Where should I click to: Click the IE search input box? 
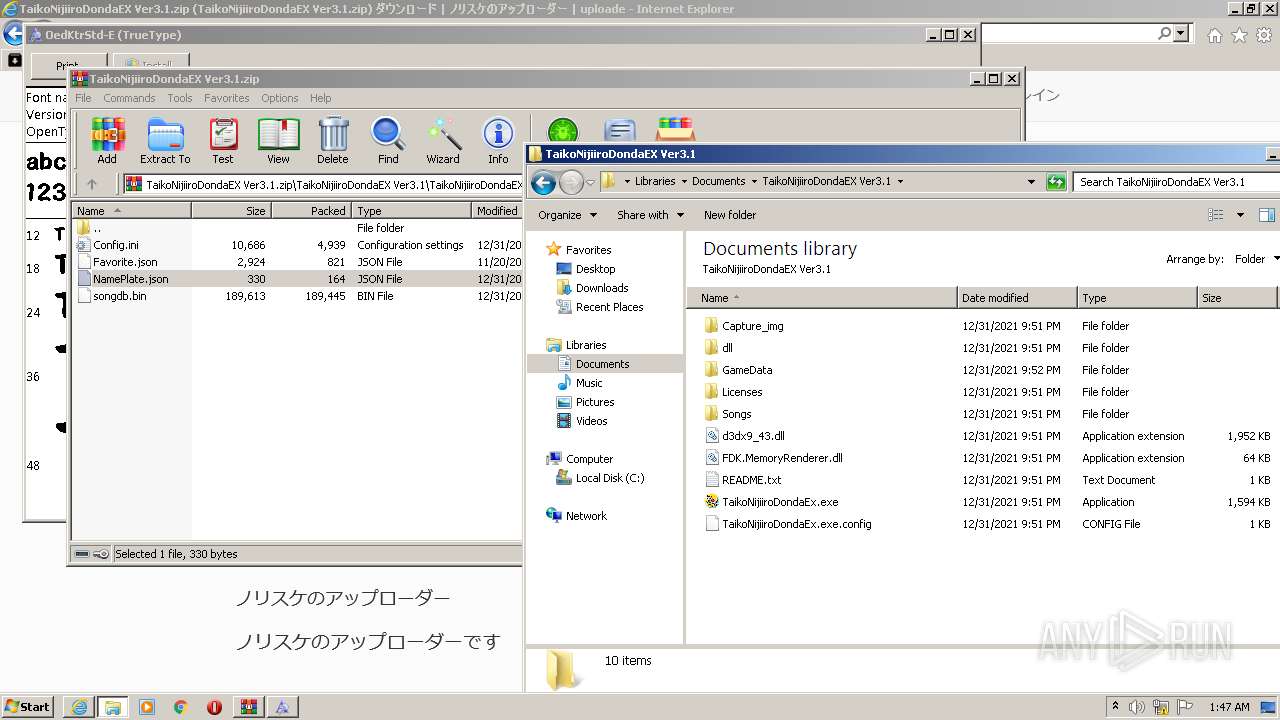[x=1070, y=34]
